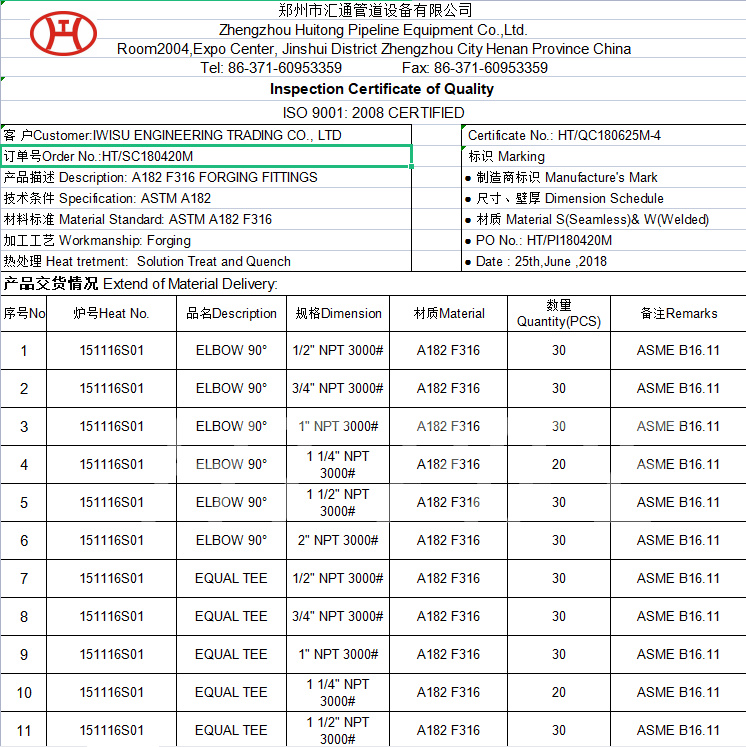Click the Chinese company name at top

[375, 10]
